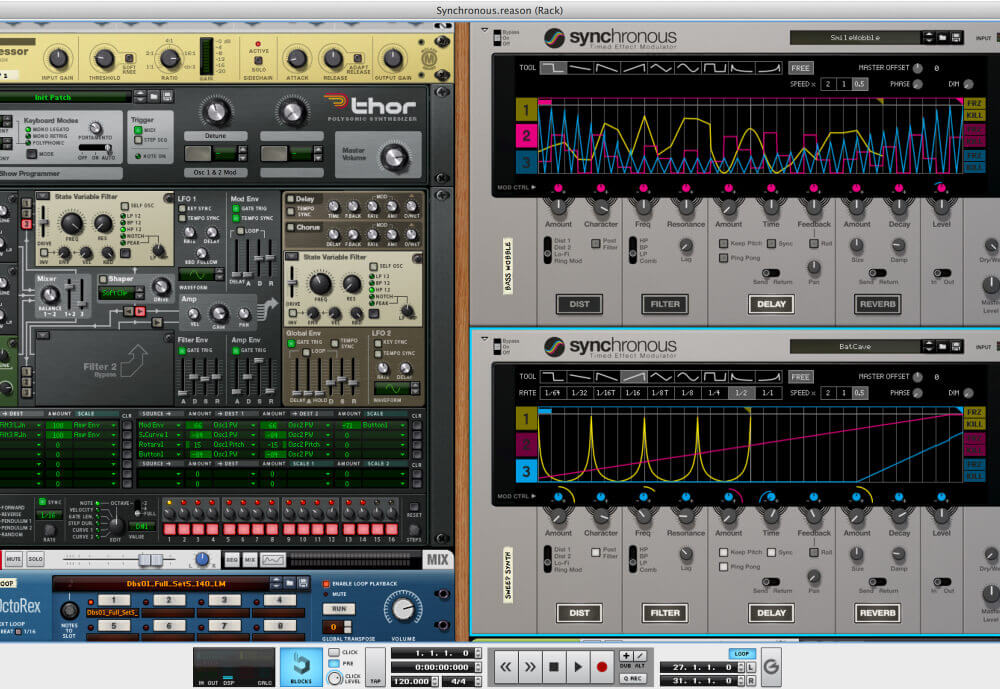This screenshot has height=689, width=1000.
Task: Step through Thor Init Patch selector arrows
Action: click(140, 96)
